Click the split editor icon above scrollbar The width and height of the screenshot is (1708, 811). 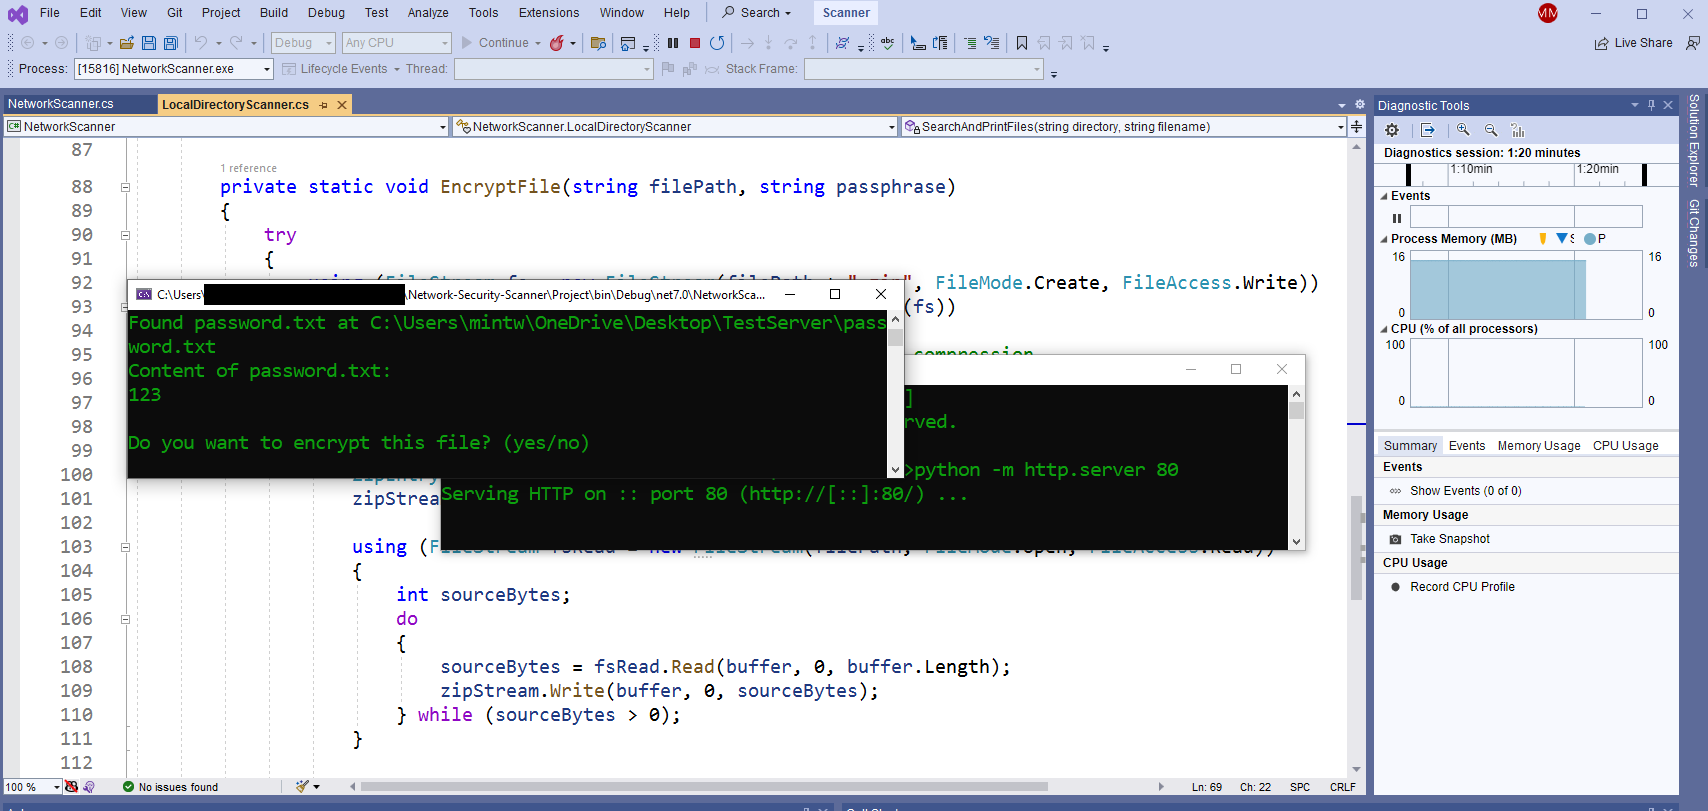click(1356, 126)
